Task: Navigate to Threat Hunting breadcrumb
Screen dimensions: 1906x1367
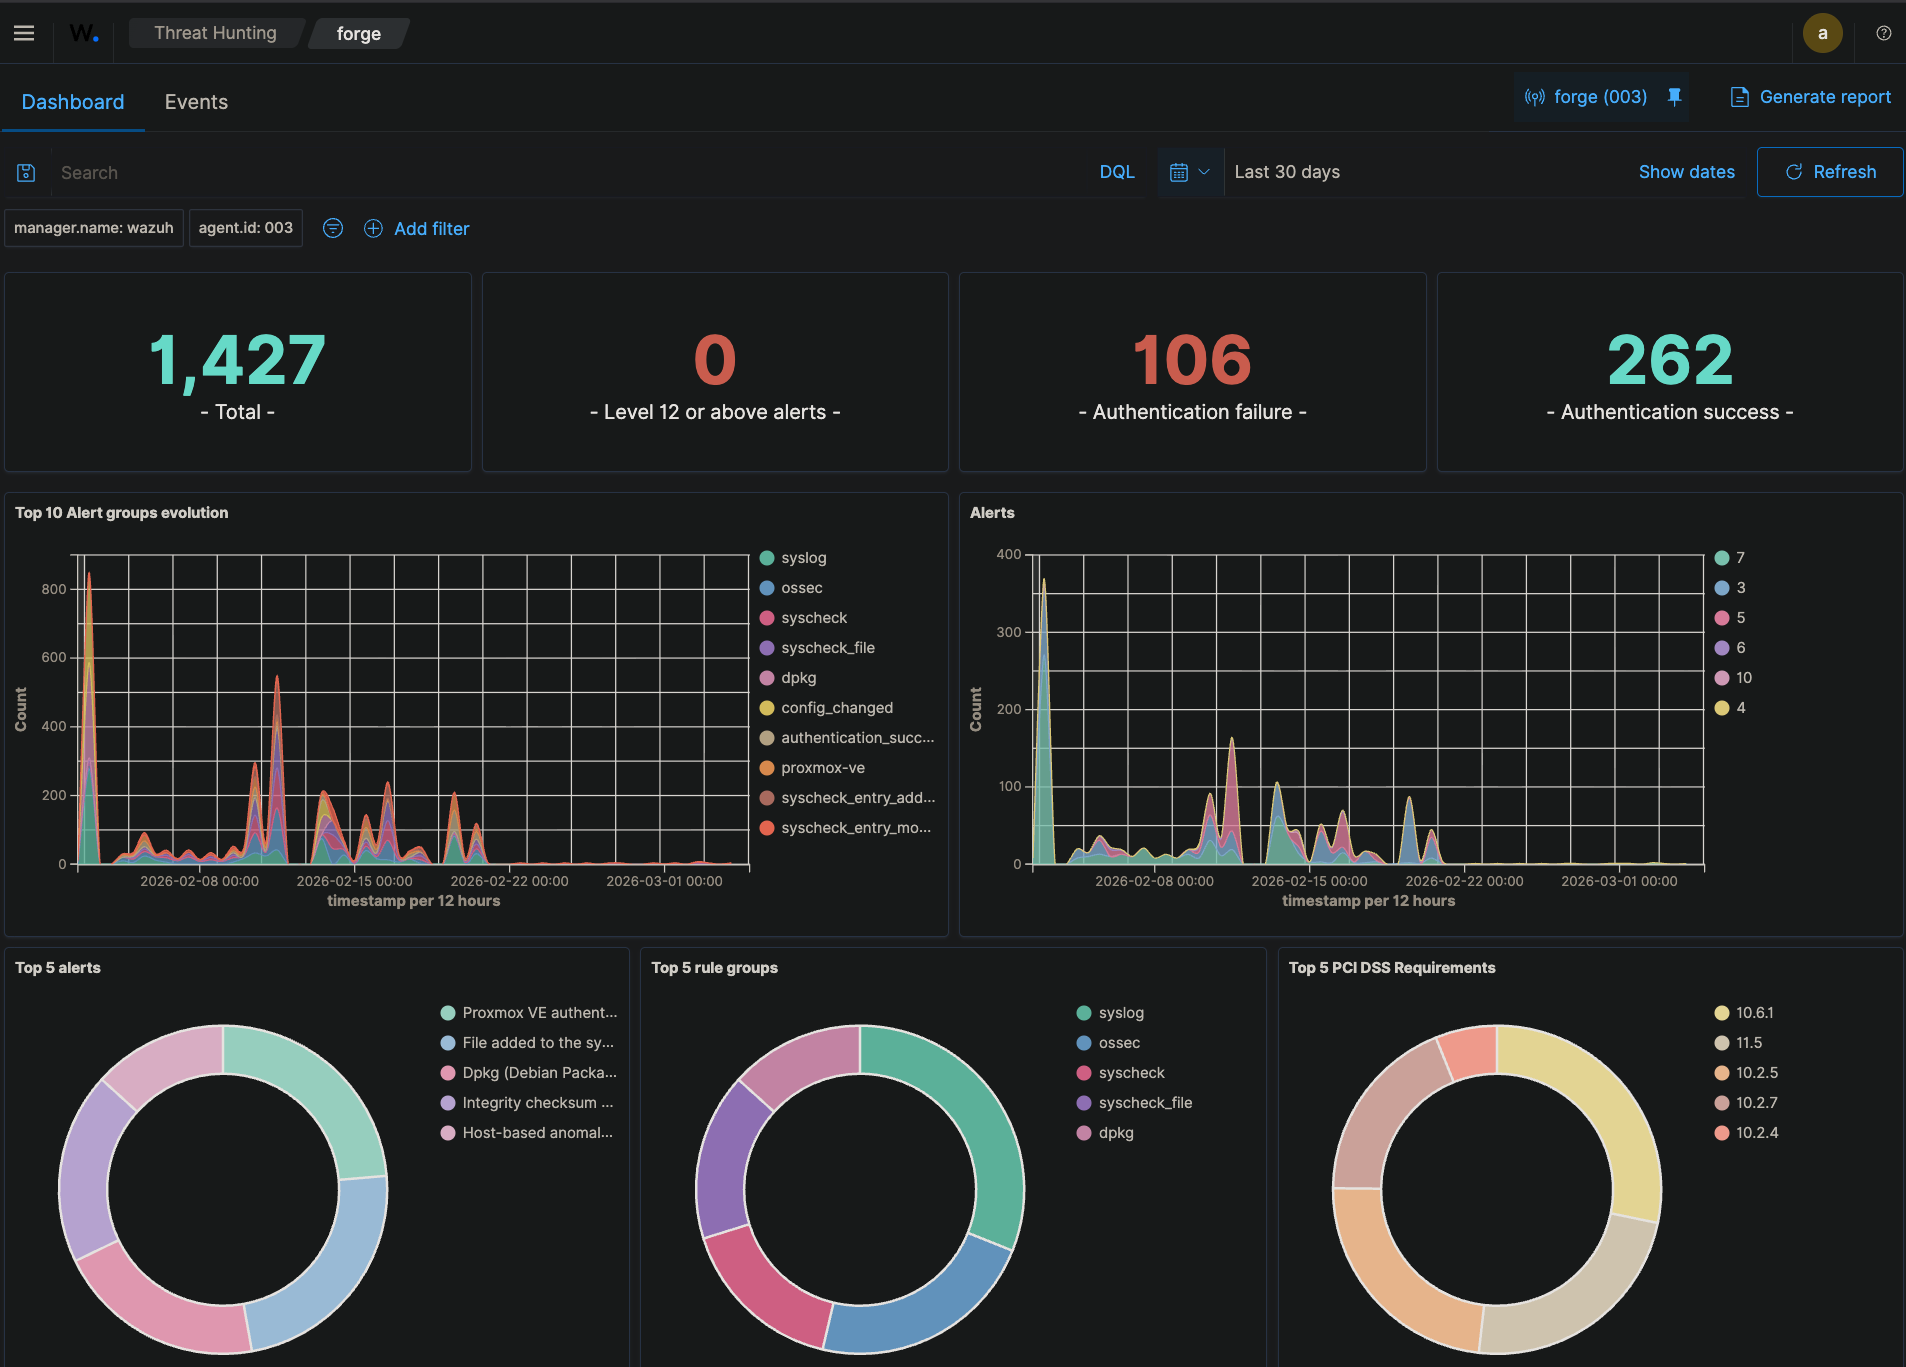Action: (215, 32)
